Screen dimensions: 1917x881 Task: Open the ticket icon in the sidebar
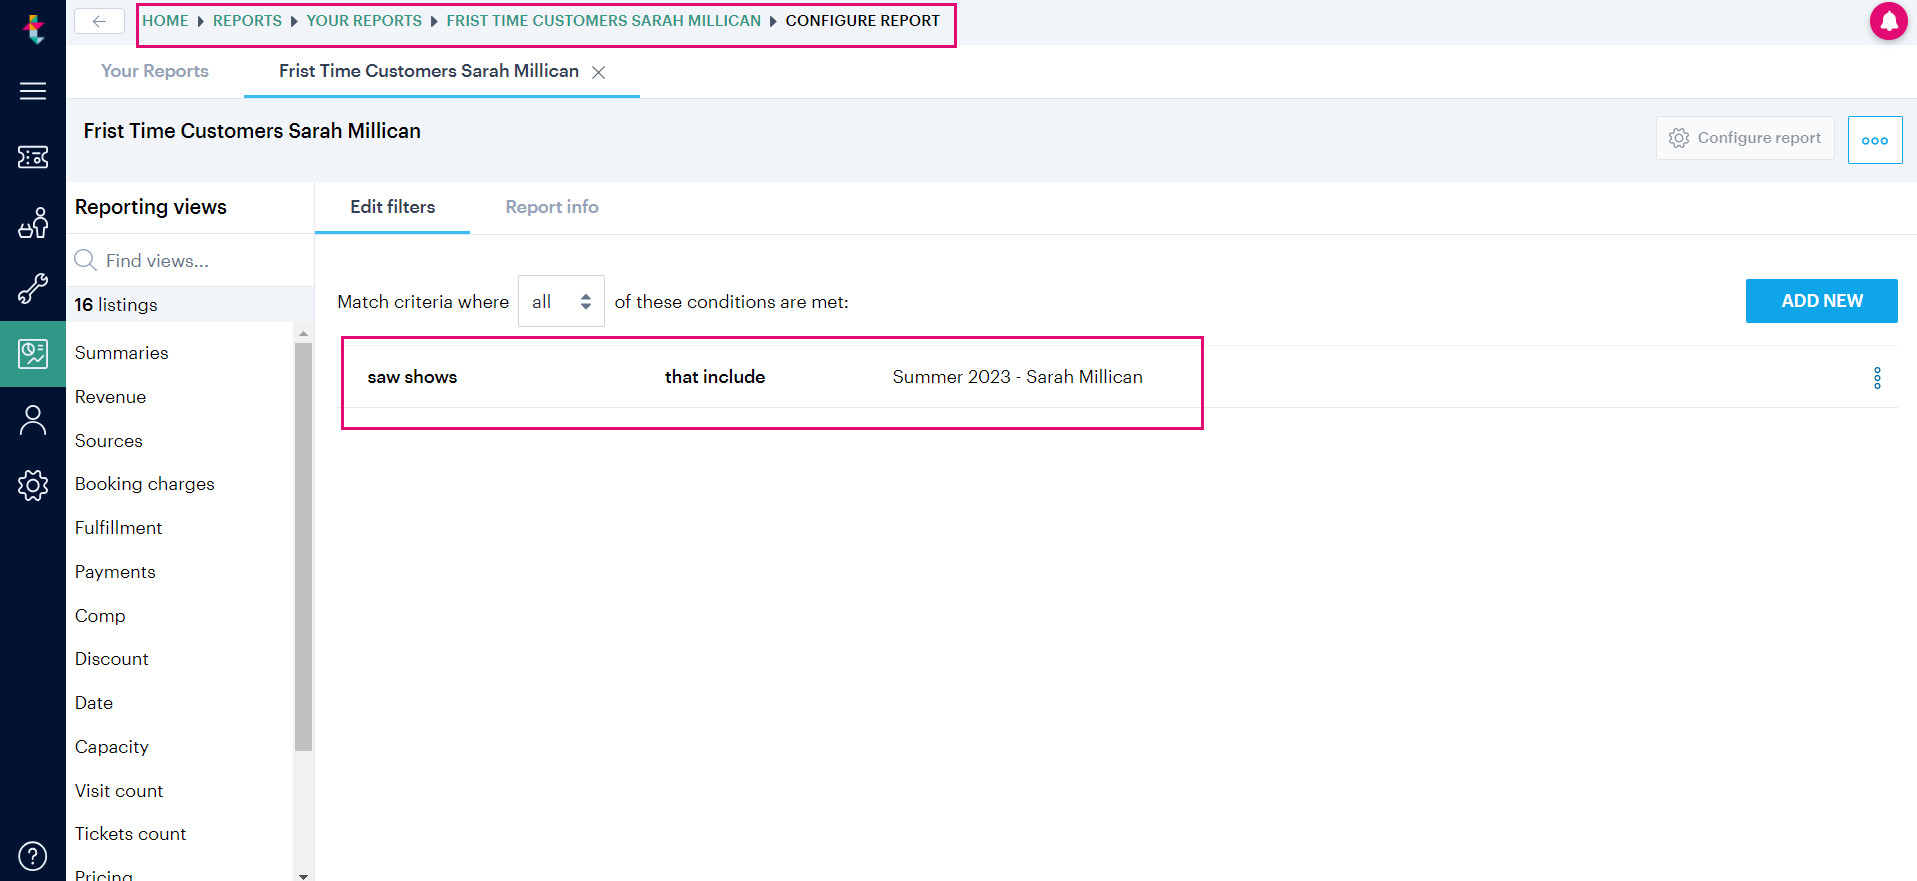click(33, 157)
